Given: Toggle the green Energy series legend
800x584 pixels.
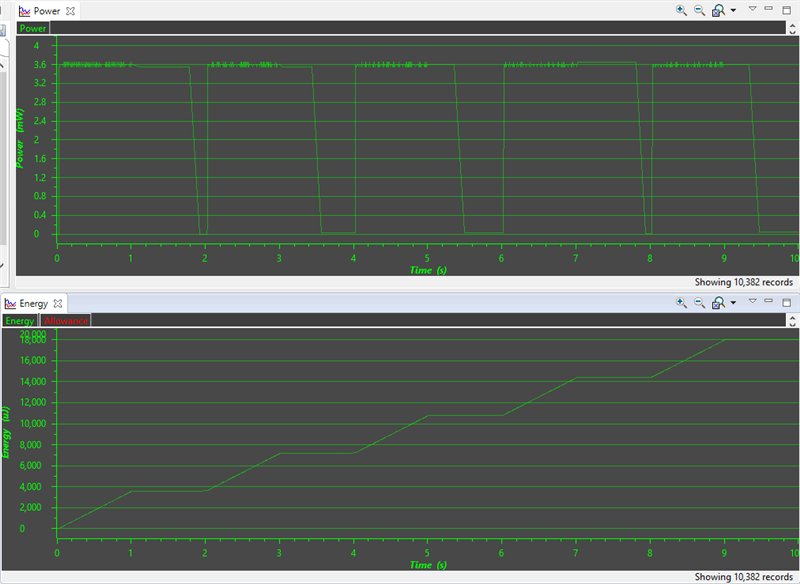Looking at the screenshot, I should point(19,321).
